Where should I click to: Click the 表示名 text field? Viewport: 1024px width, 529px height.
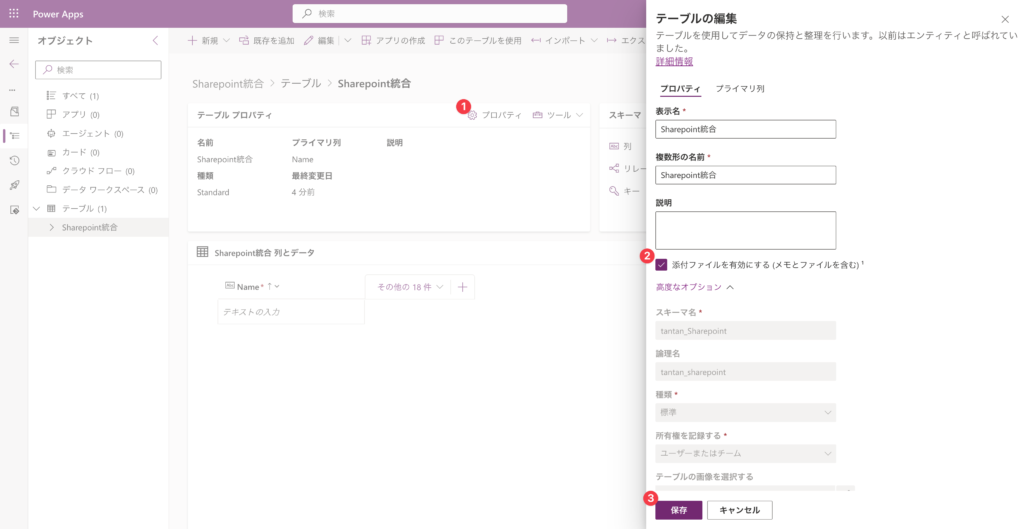pyautogui.click(x=745, y=129)
